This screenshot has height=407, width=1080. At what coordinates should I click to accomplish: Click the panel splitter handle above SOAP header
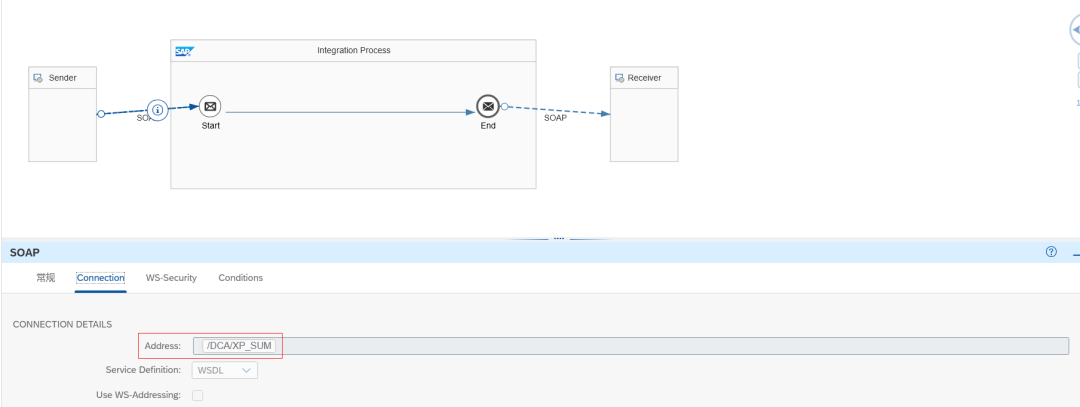pyautogui.click(x=559, y=239)
